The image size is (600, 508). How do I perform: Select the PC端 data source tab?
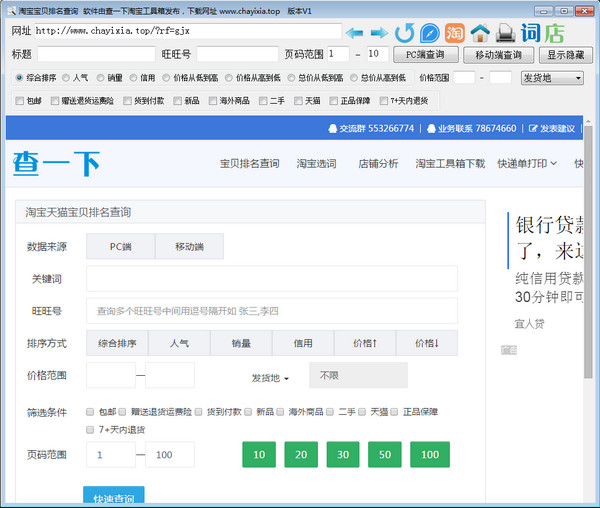[121, 246]
